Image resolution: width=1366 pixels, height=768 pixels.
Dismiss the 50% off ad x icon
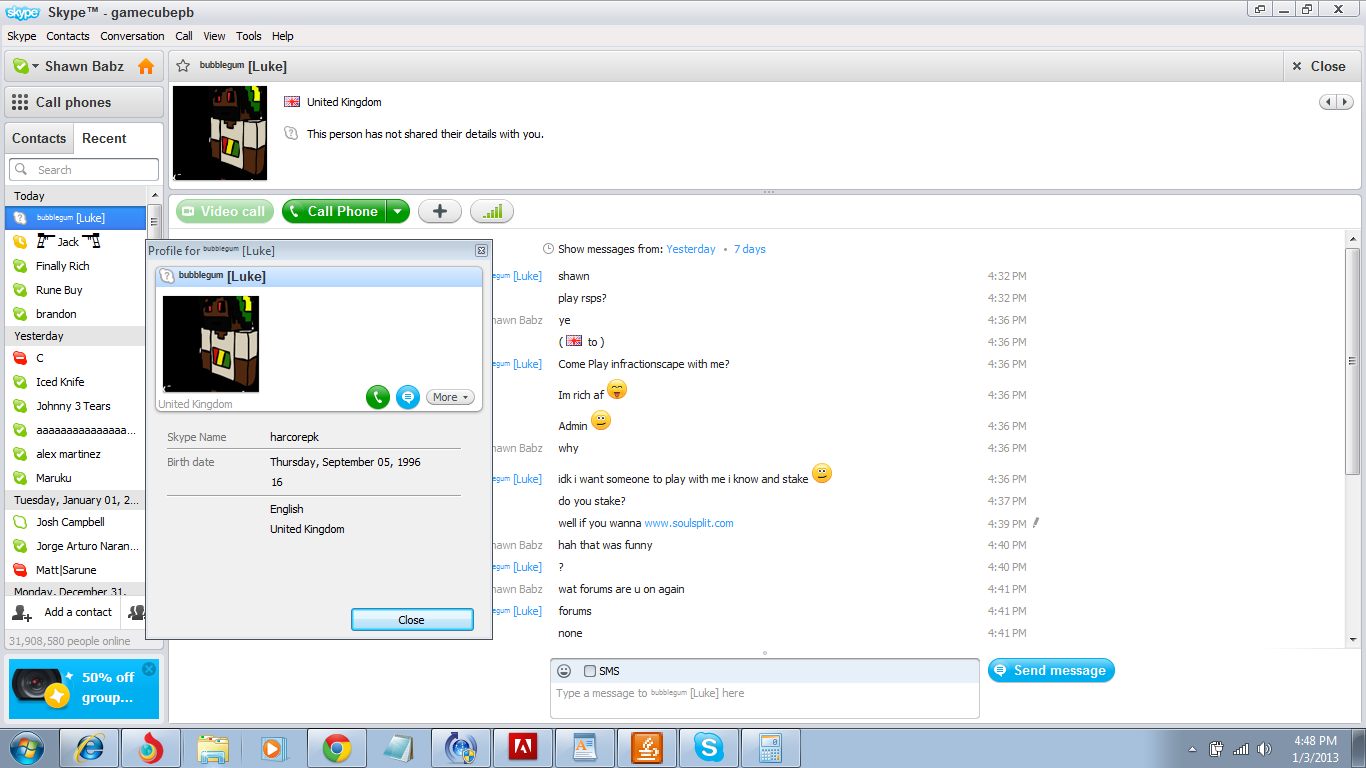[x=149, y=669]
